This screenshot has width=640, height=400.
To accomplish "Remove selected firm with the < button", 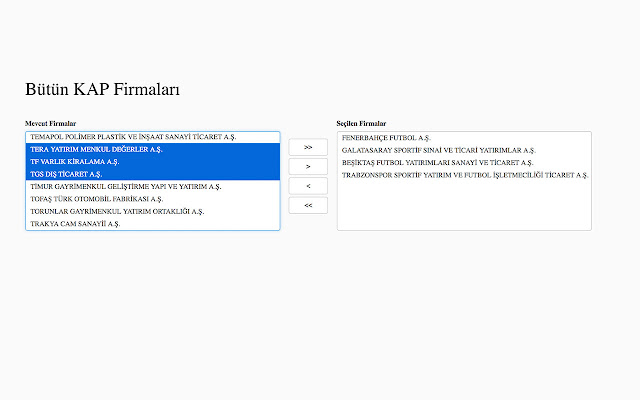I will (308, 186).
